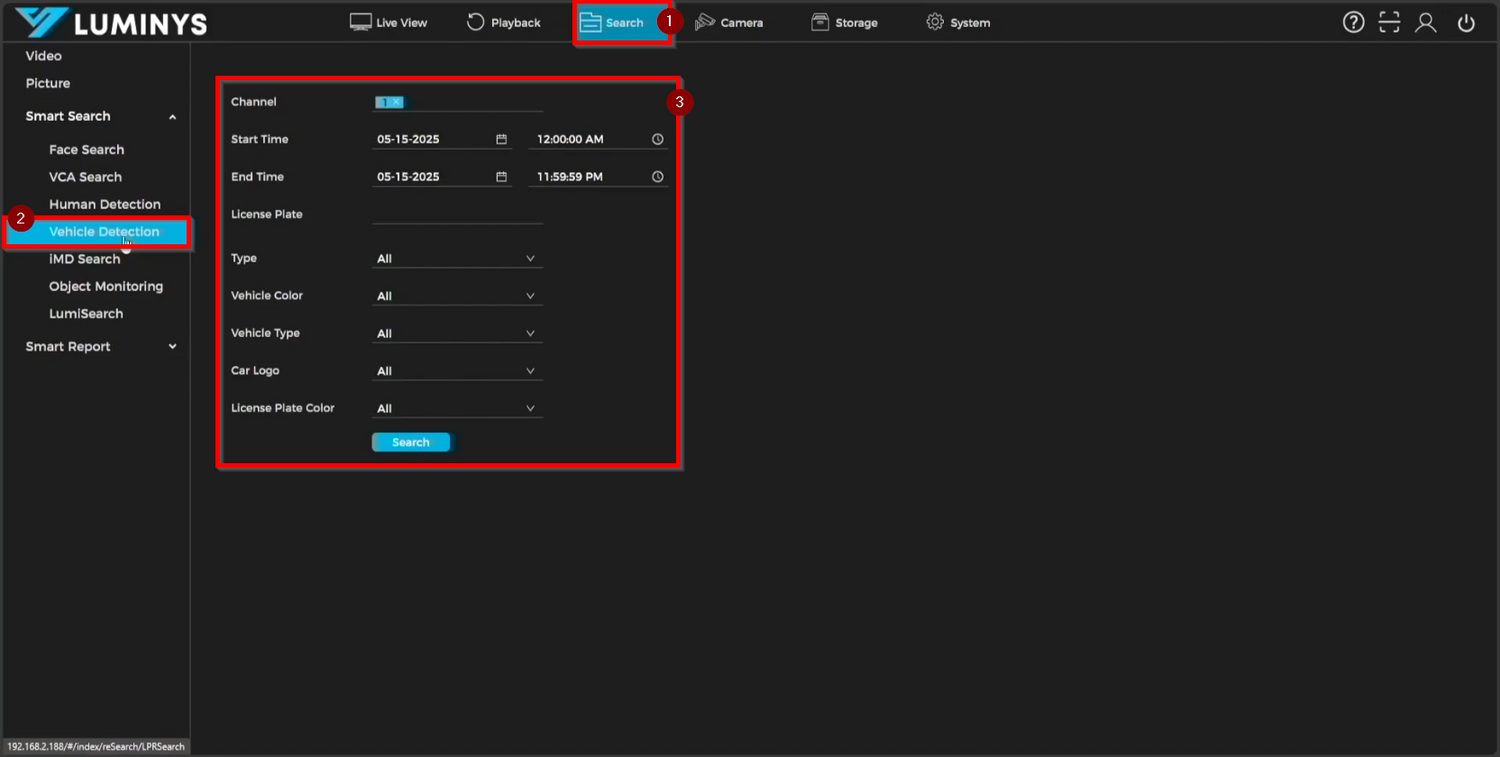The width and height of the screenshot is (1500, 757).
Task: Select Face Search in the sidebar
Action: pyautogui.click(x=86, y=149)
